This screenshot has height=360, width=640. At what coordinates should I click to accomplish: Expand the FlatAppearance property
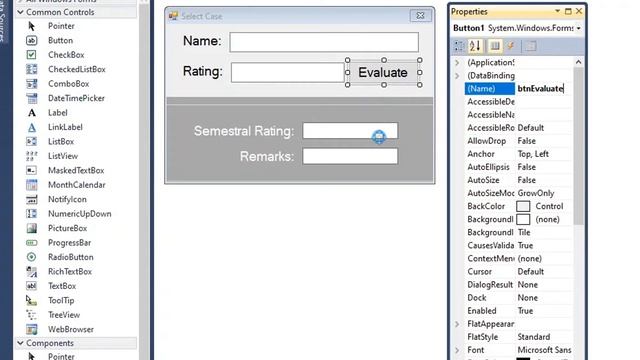(x=458, y=324)
